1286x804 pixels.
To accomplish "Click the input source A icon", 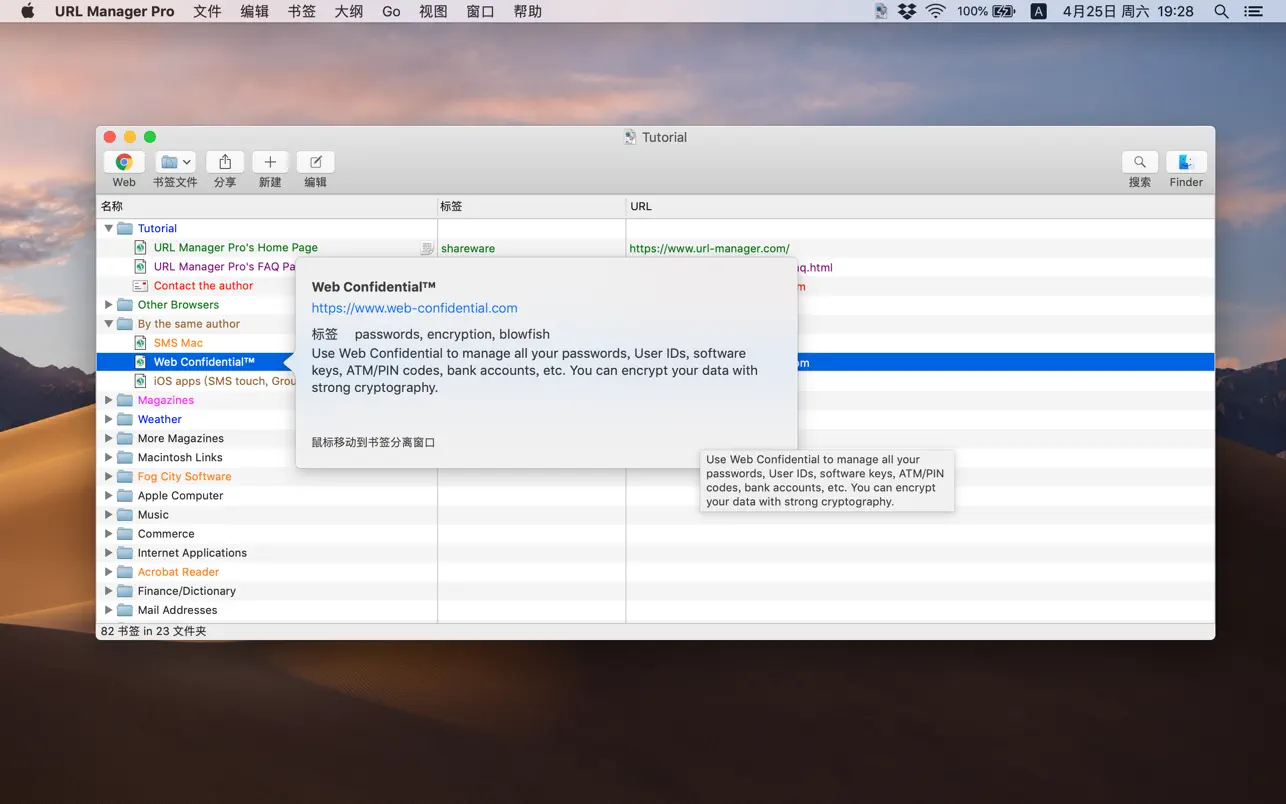I will click(x=1039, y=12).
